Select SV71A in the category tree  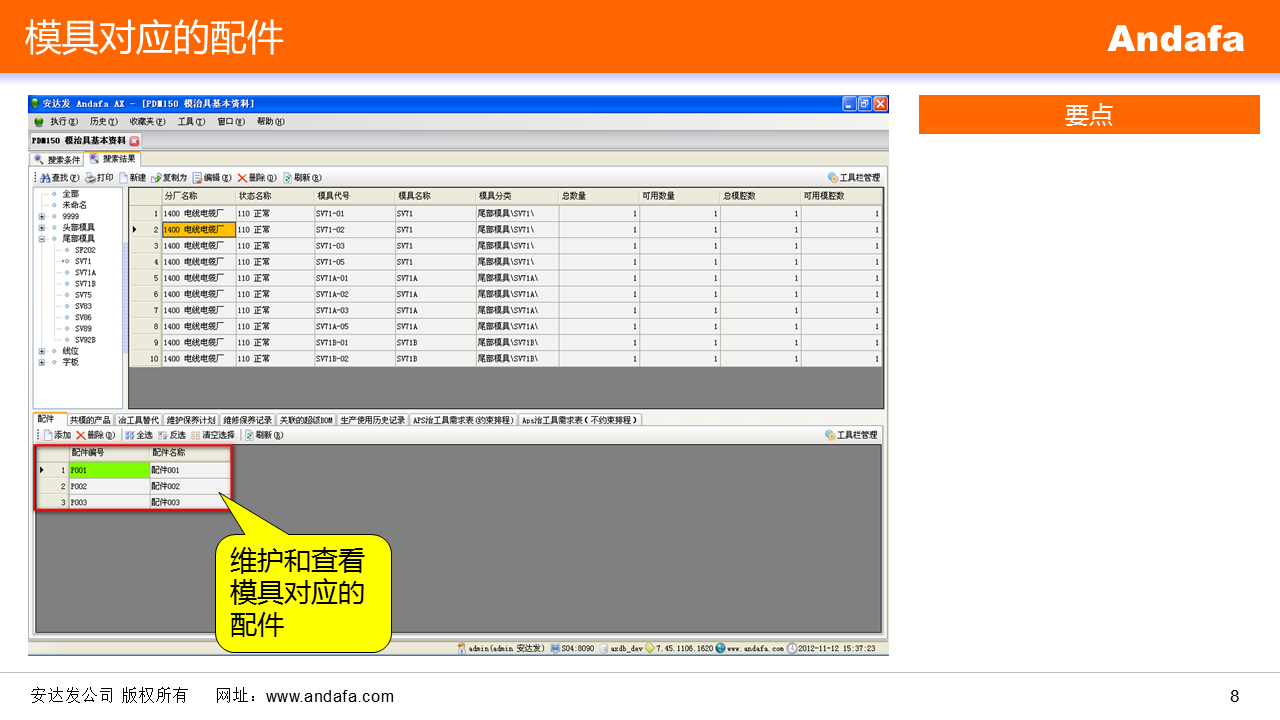[x=85, y=273]
